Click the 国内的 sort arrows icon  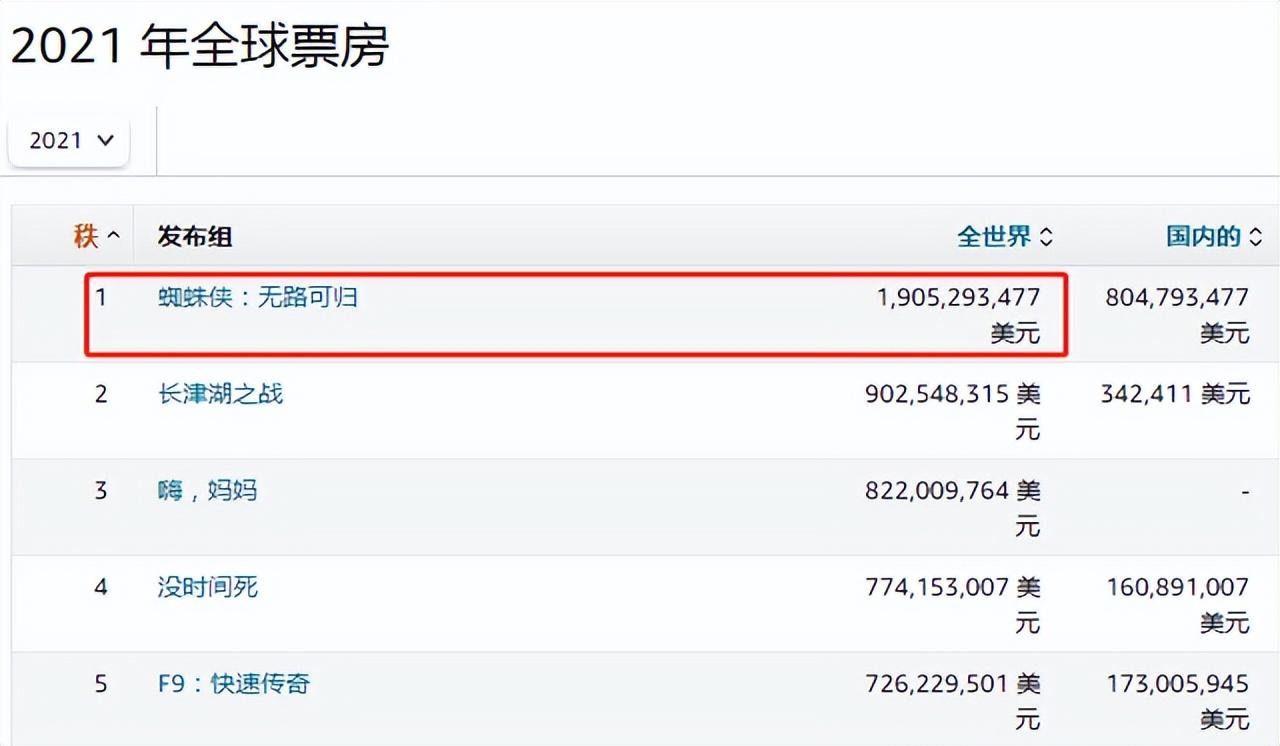click(x=1256, y=237)
